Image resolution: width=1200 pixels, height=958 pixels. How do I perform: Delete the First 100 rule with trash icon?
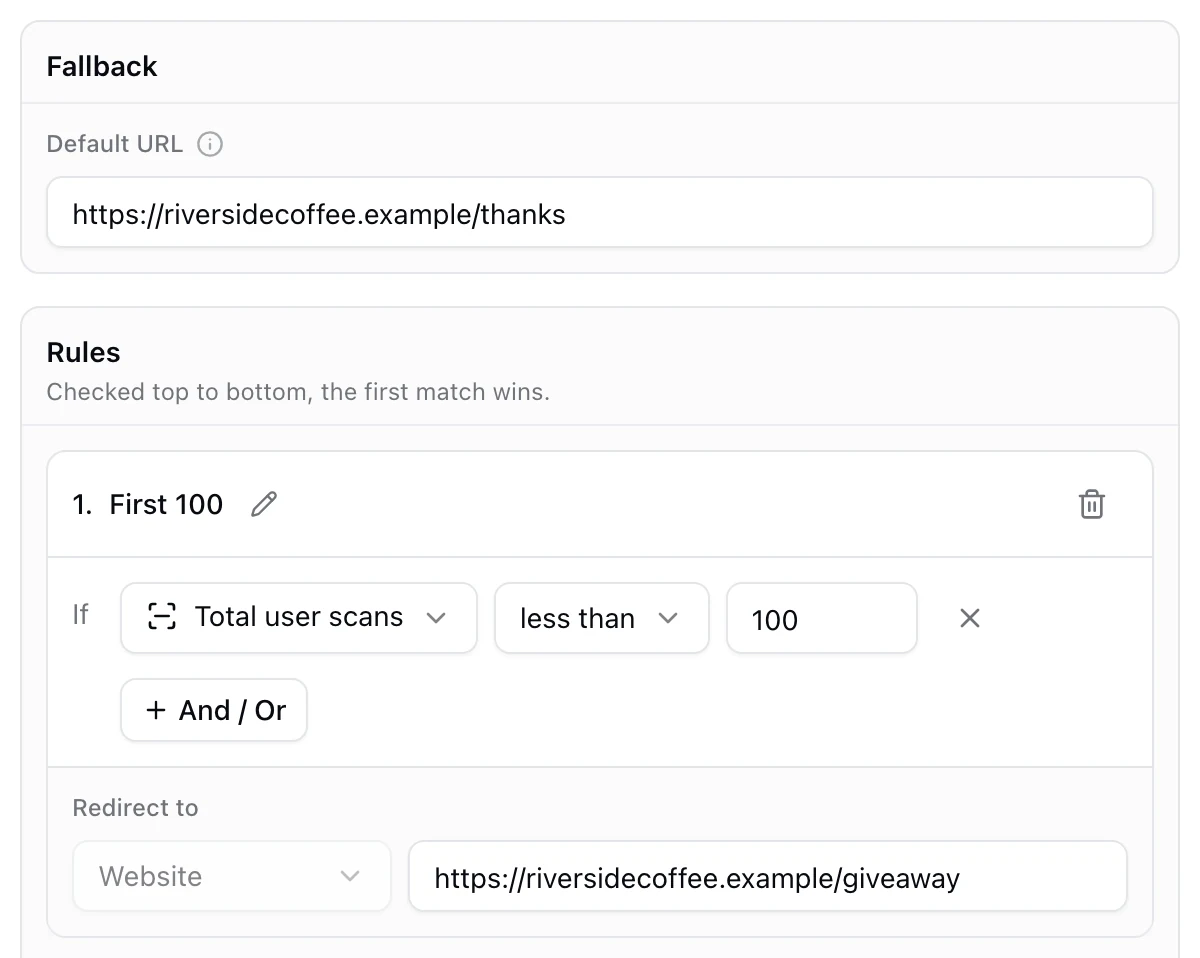[x=1092, y=504]
